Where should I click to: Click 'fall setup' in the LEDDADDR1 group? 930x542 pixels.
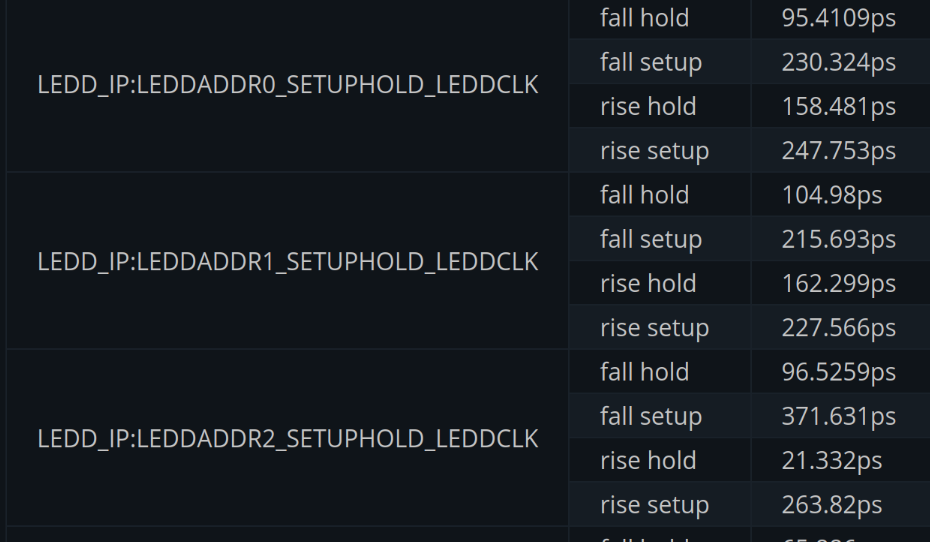(651, 239)
